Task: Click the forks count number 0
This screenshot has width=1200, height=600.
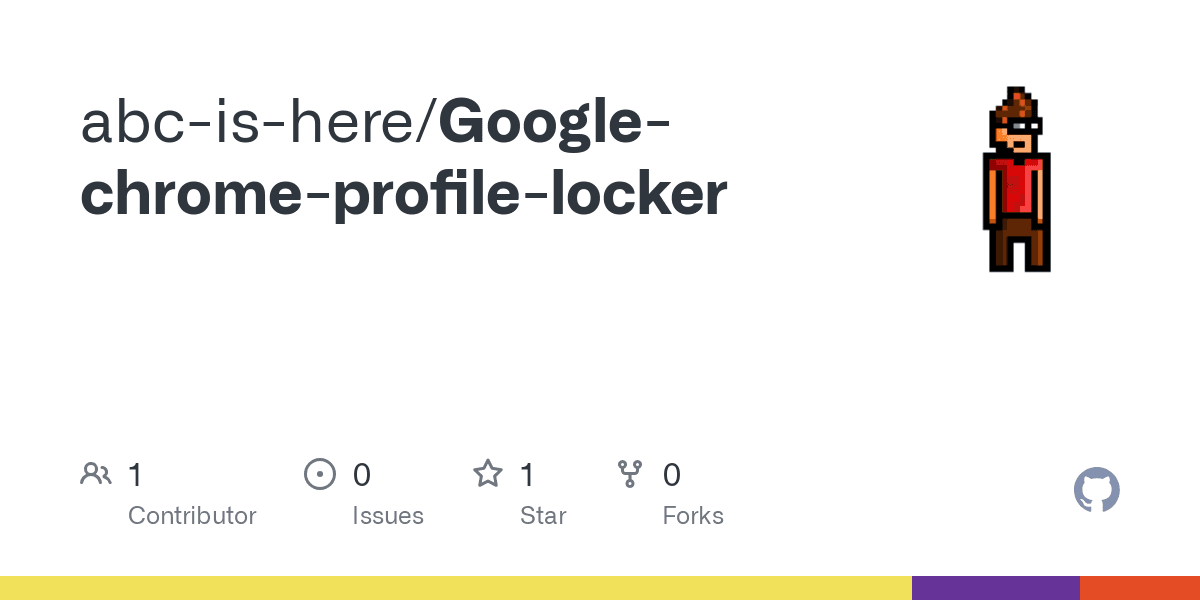Action: pyautogui.click(x=672, y=475)
